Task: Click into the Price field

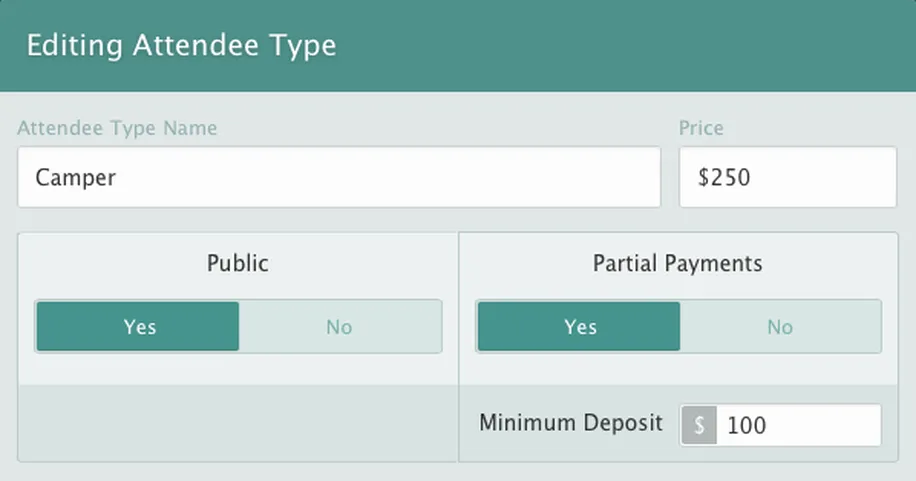Action: (788, 178)
